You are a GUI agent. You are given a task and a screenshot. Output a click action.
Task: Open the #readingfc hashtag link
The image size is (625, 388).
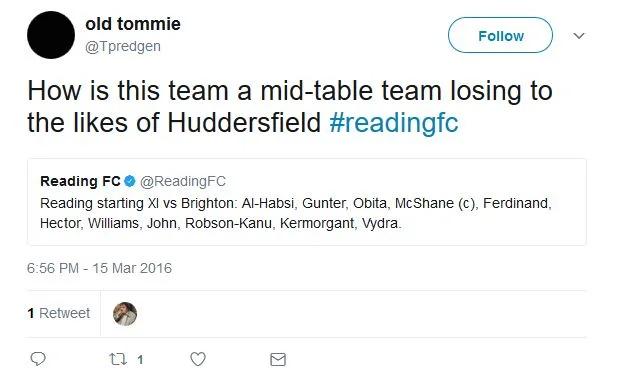394,122
